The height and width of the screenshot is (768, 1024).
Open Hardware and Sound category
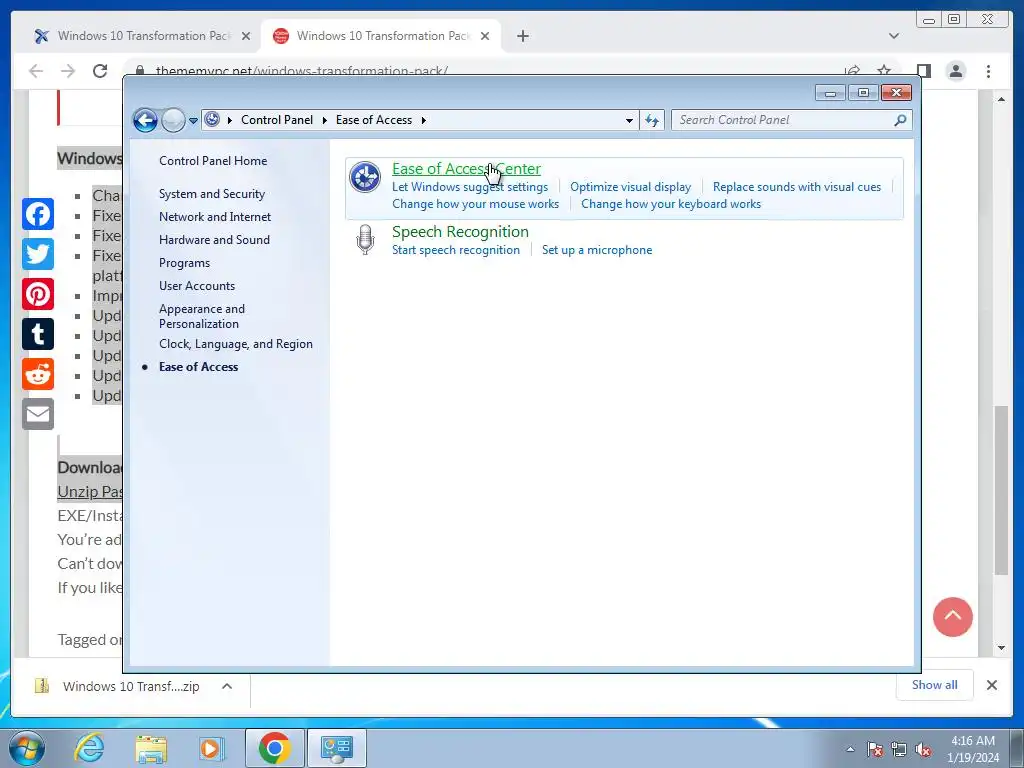pos(214,240)
